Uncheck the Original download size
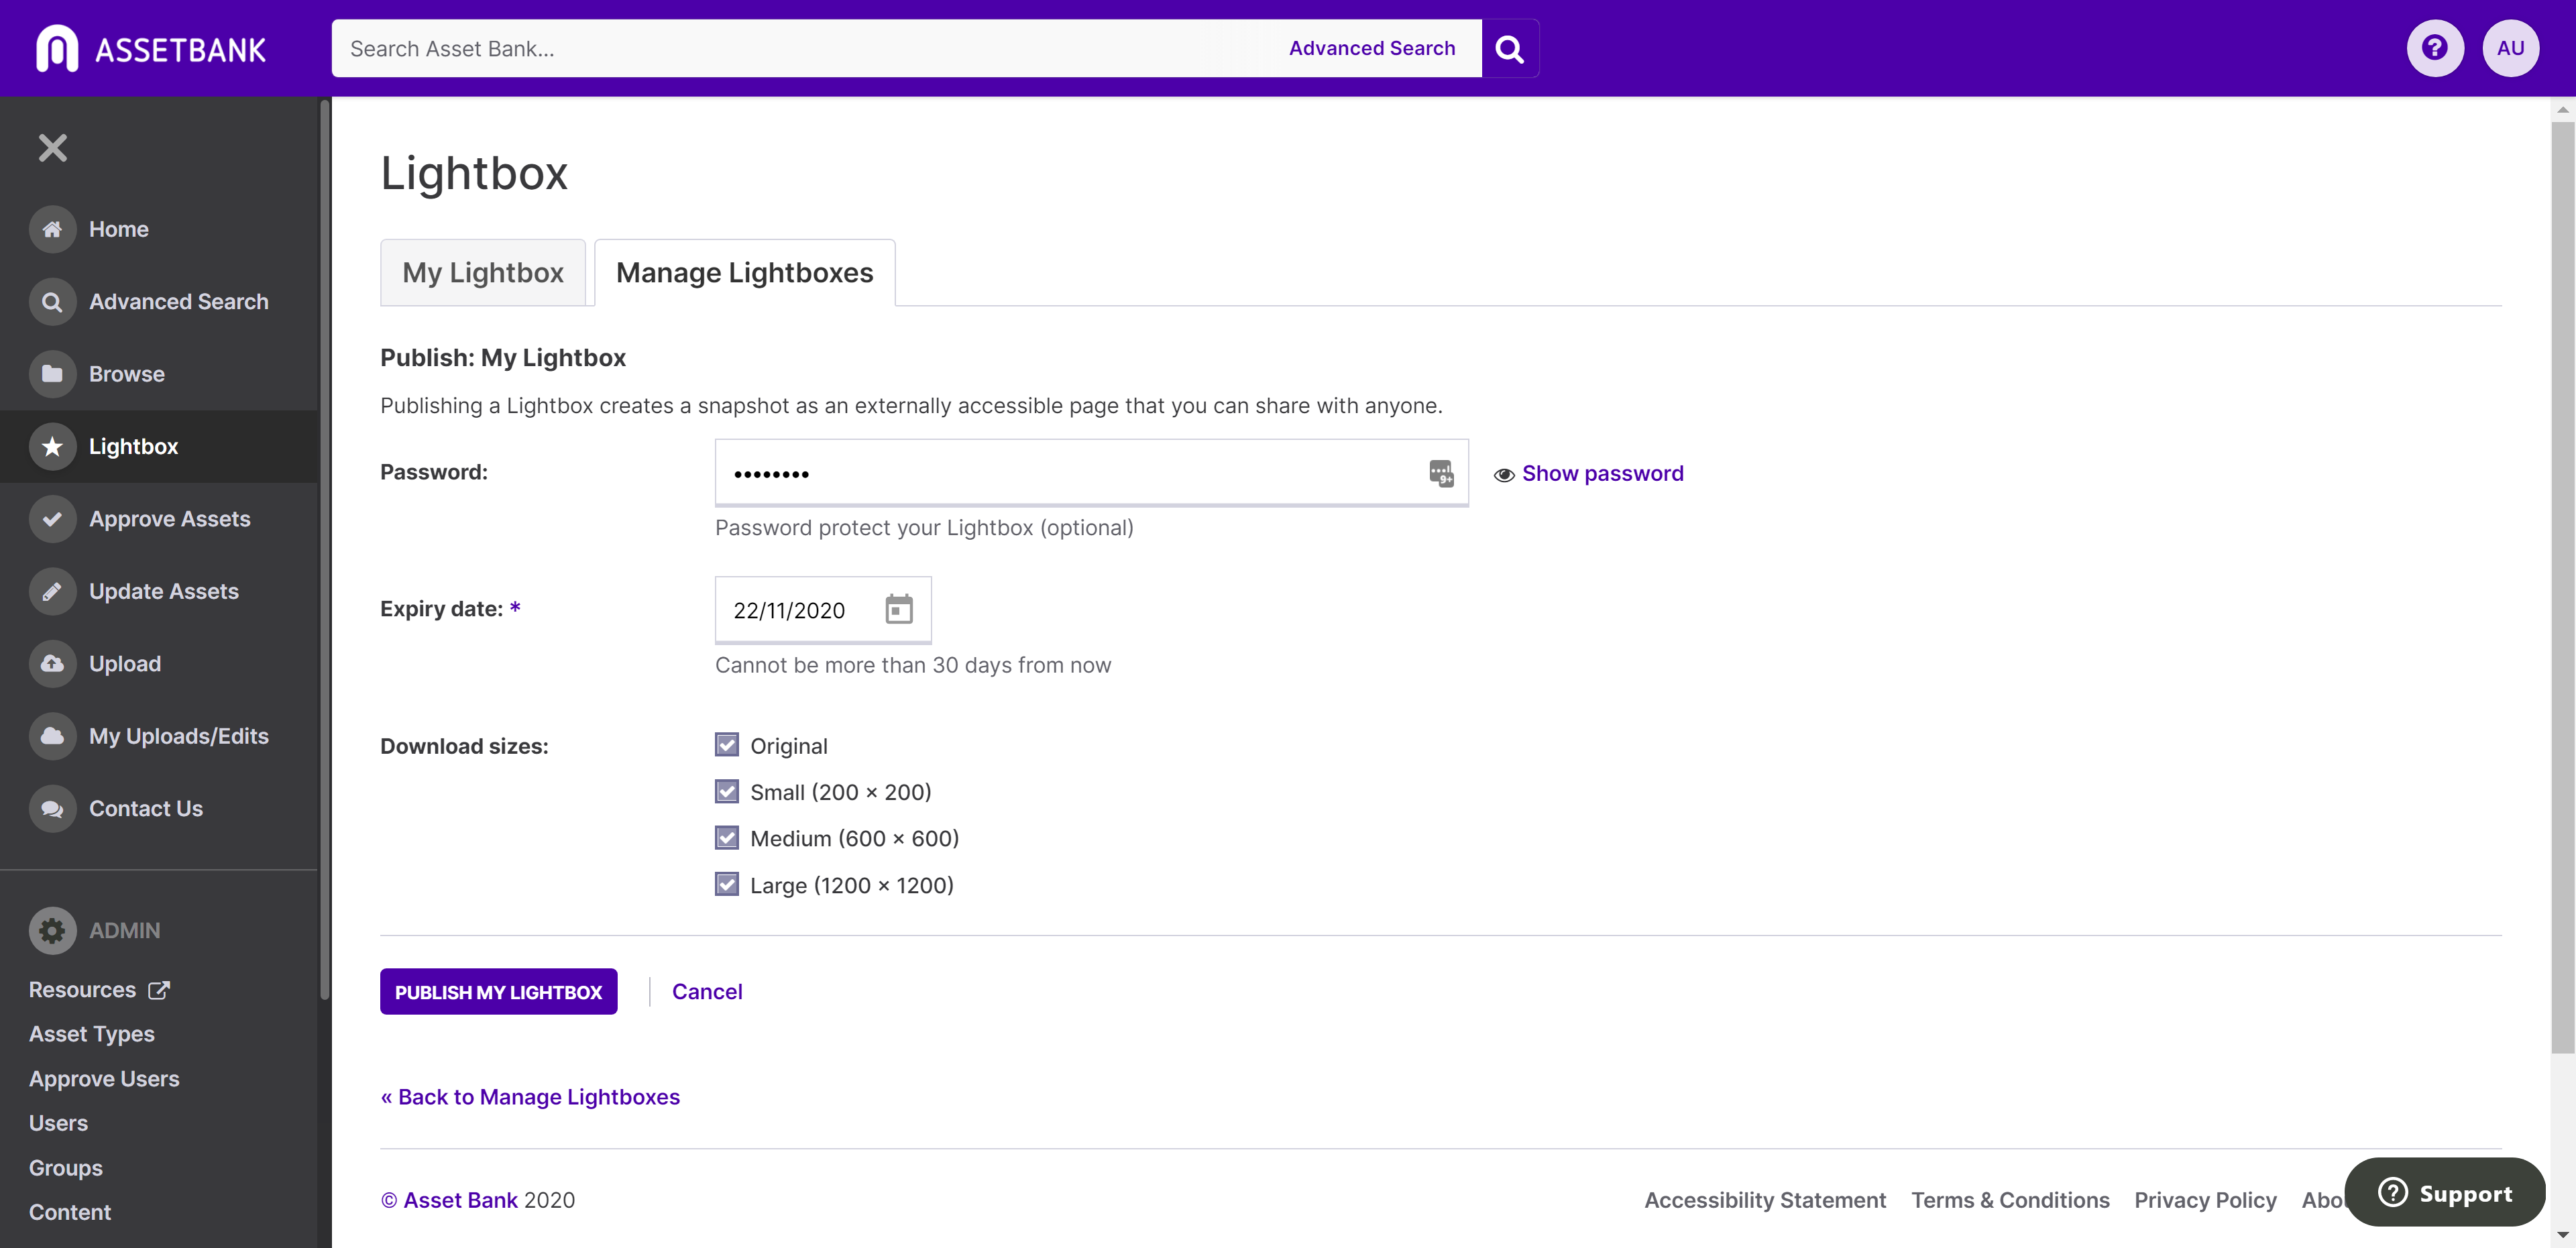The image size is (2576, 1248). (727, 745)
